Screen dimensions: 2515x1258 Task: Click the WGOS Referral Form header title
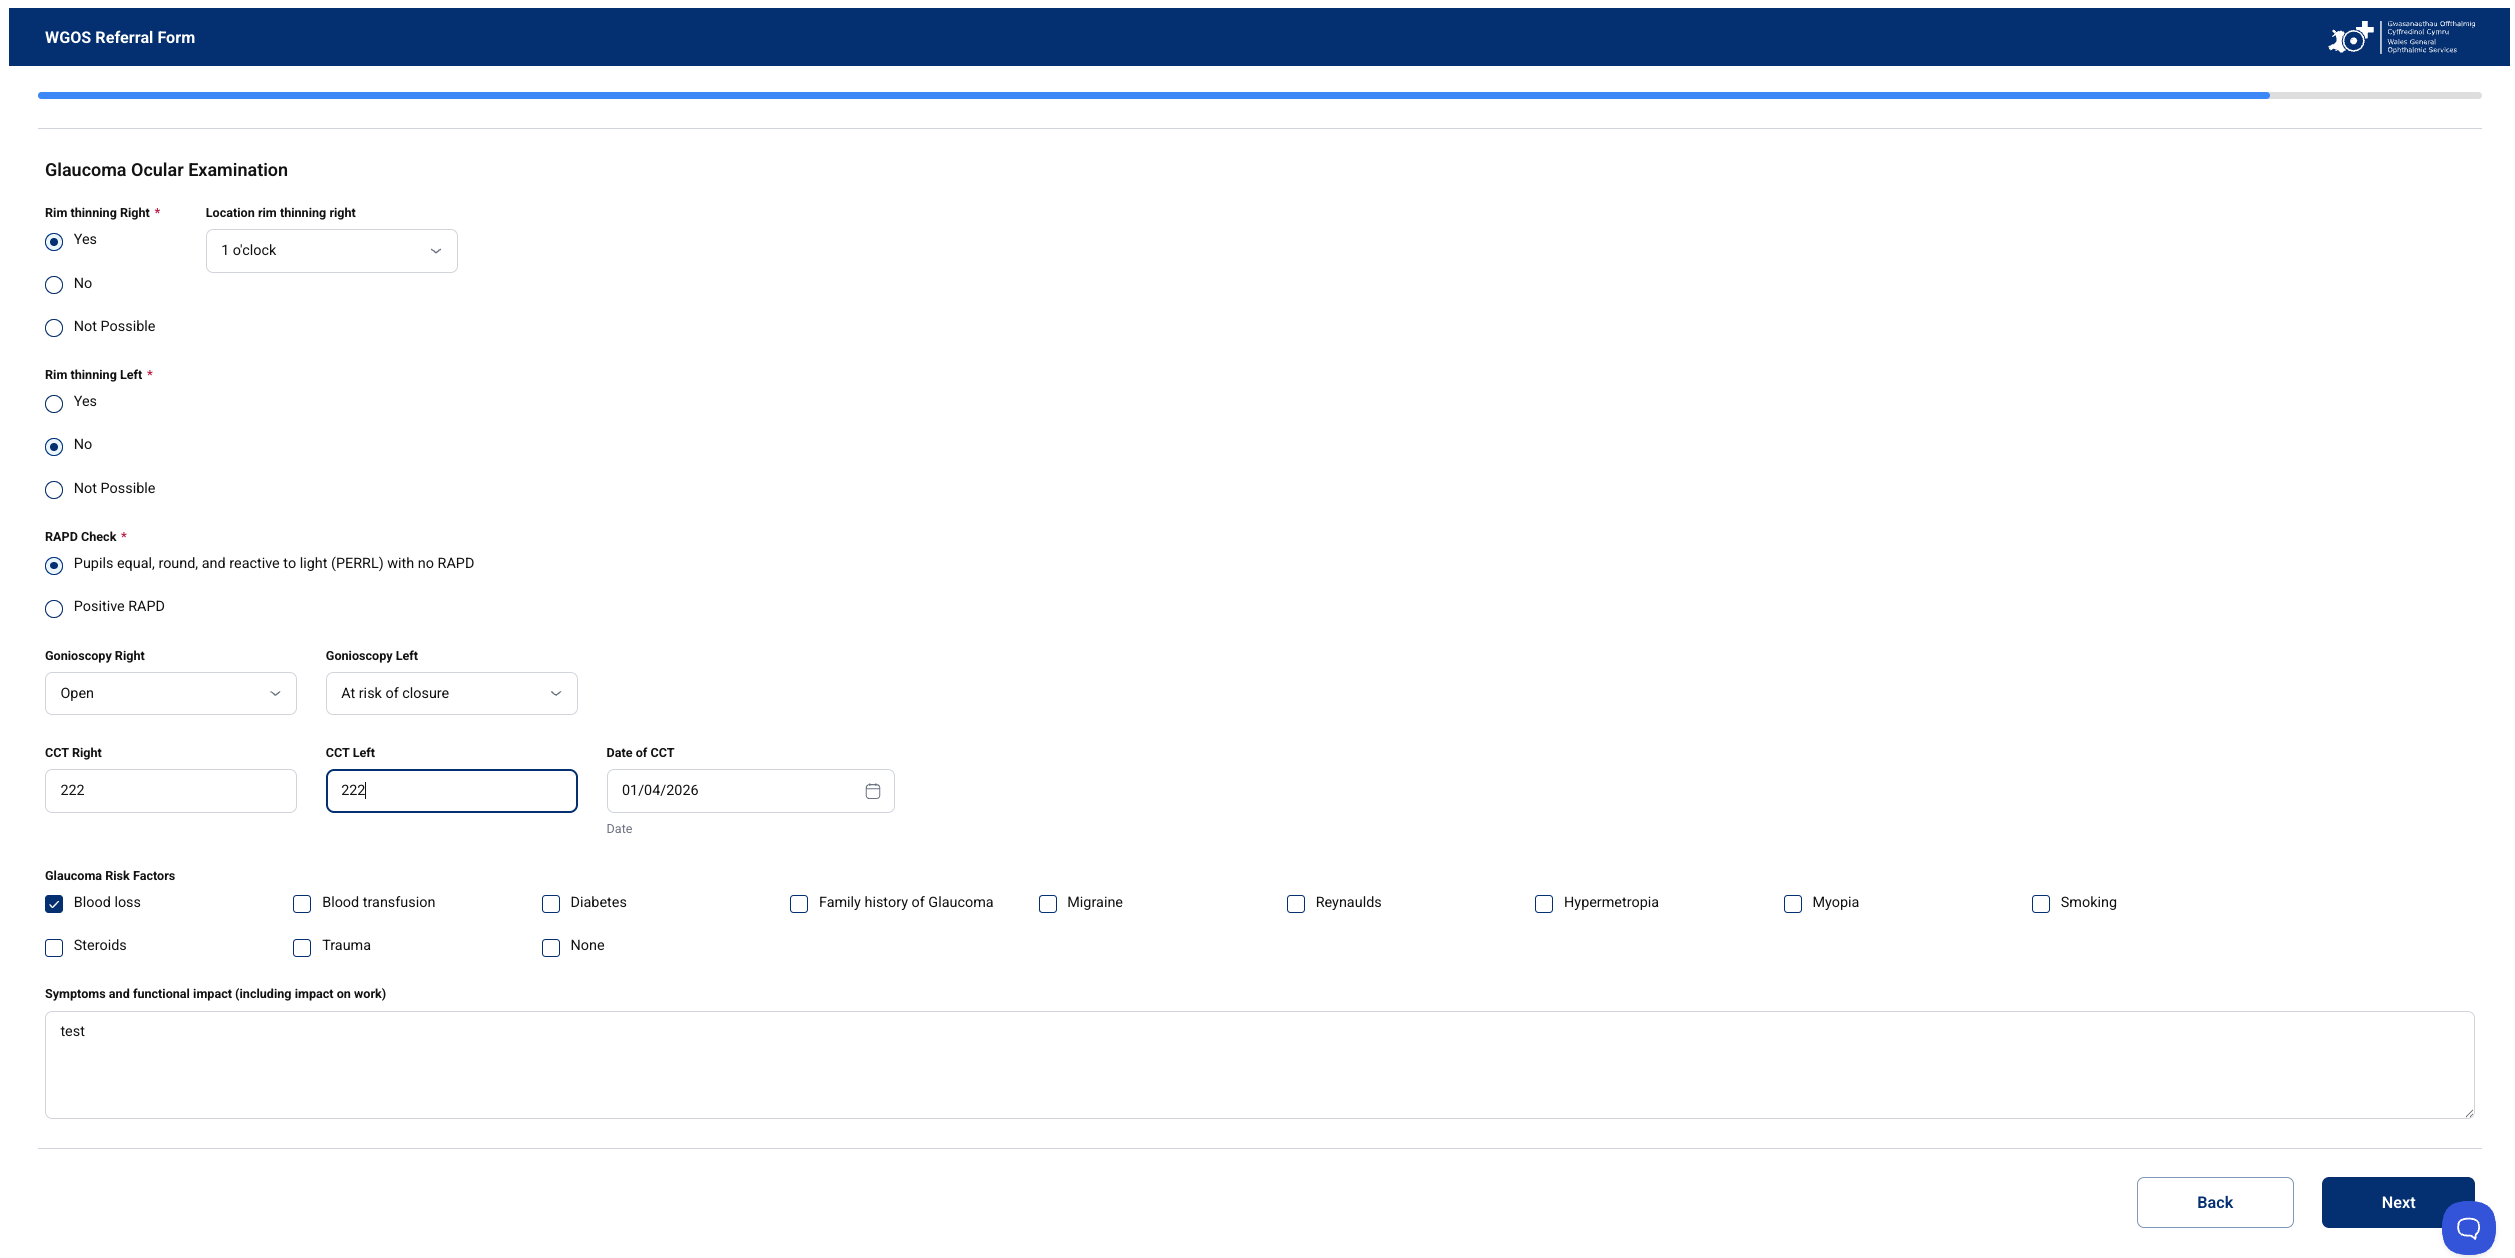[x=120, y=38]
